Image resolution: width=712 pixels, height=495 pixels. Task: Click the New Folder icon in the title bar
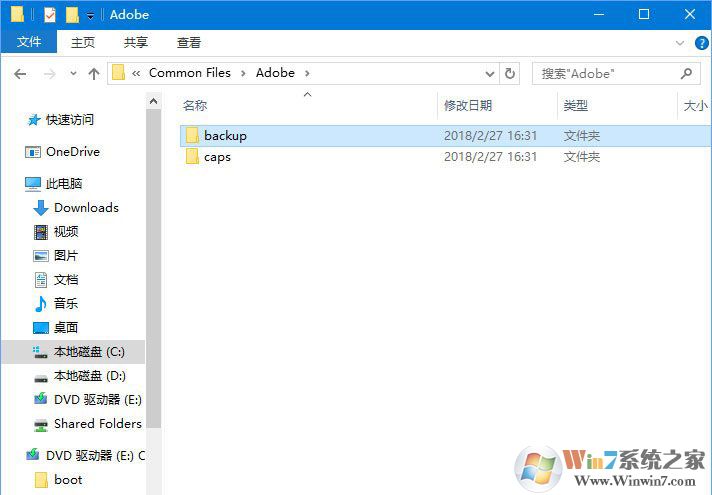coord(72,15)
